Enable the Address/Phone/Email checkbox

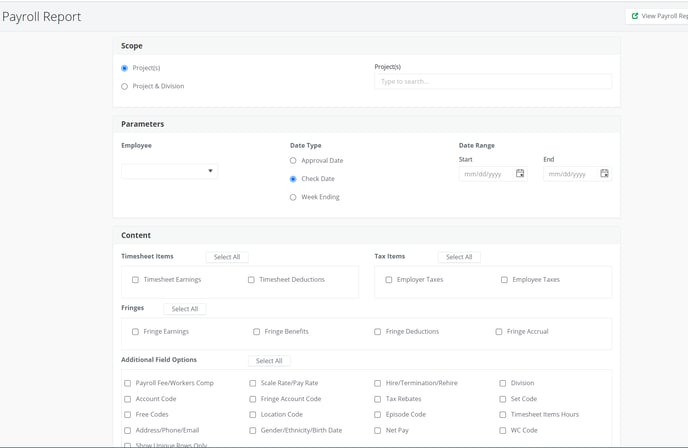tap(127, 431)
